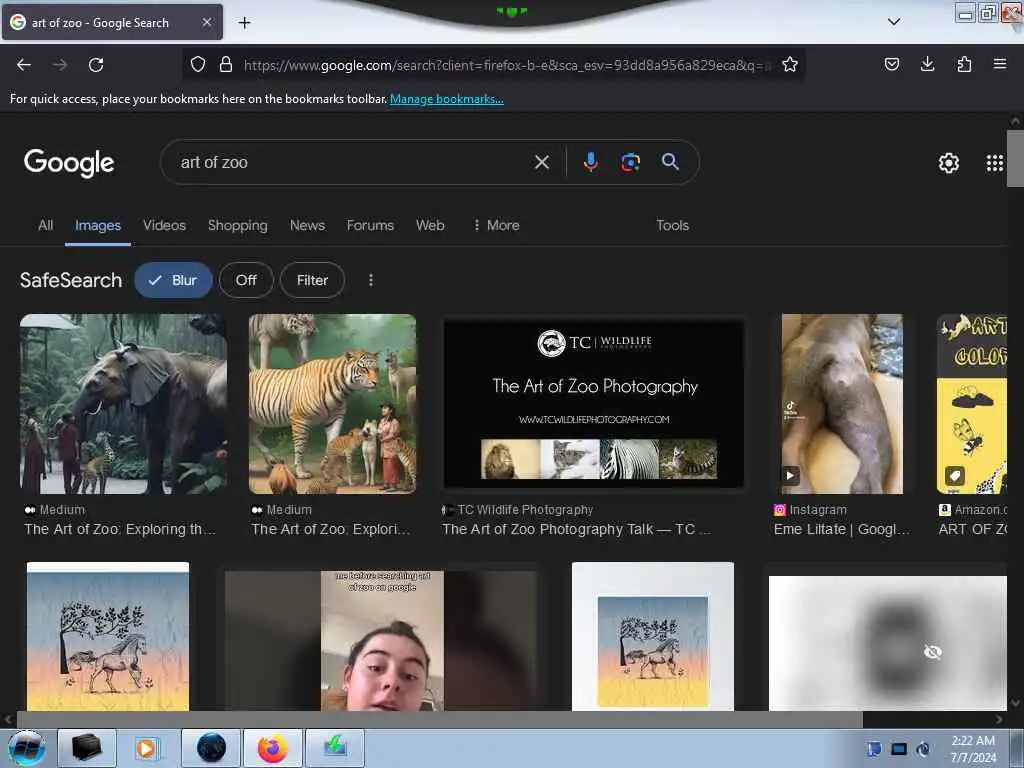This screenshot has height=768, width=1024.
Task: Clear the search box text
Action: tap(541, 162)
